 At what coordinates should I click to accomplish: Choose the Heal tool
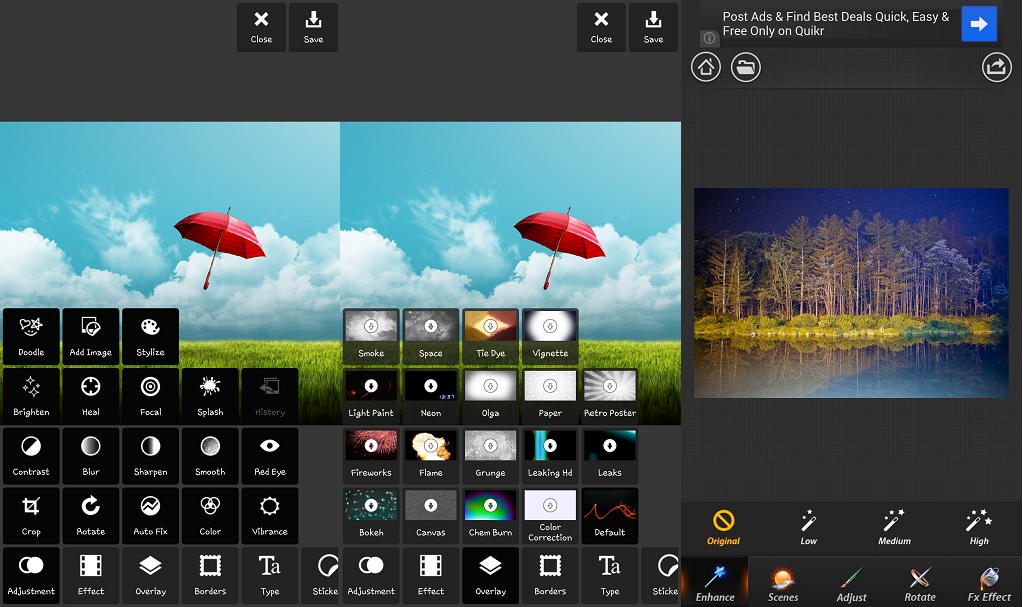91,396
